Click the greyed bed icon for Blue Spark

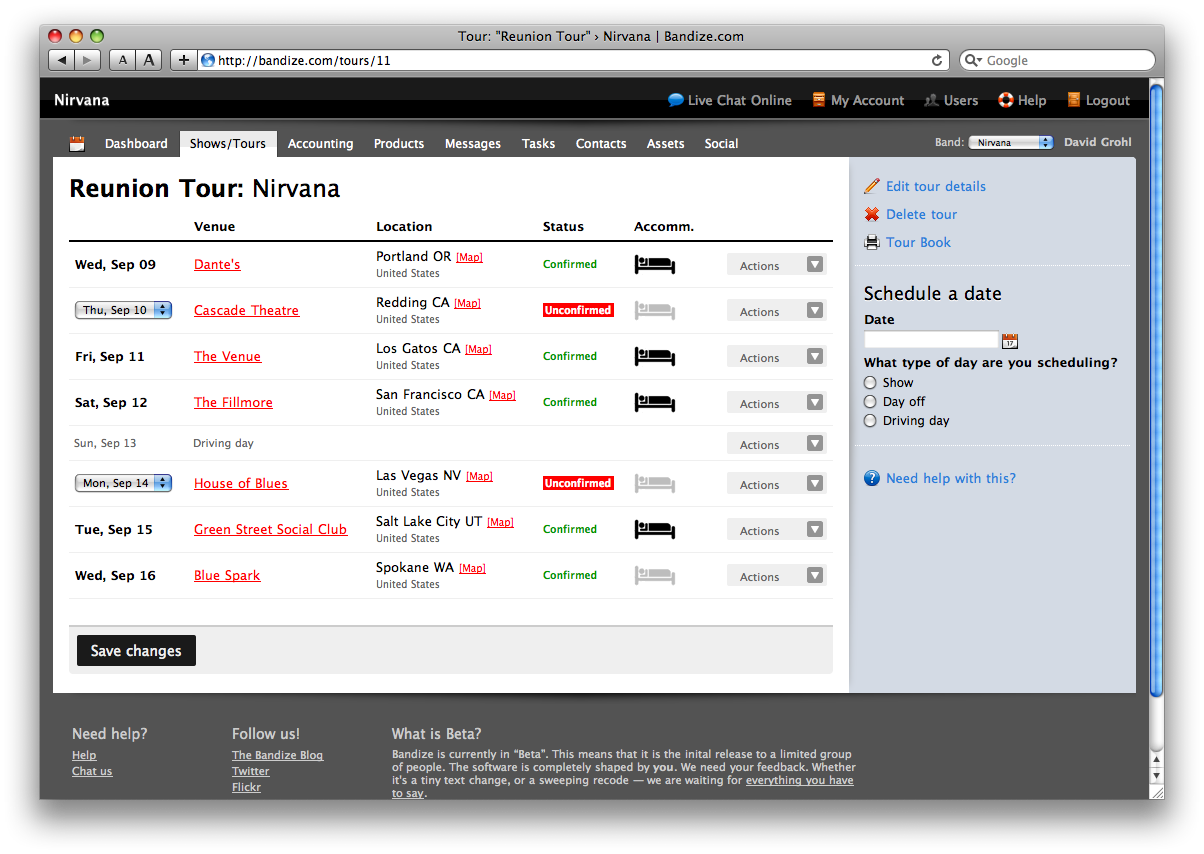[x=655, y=576]
